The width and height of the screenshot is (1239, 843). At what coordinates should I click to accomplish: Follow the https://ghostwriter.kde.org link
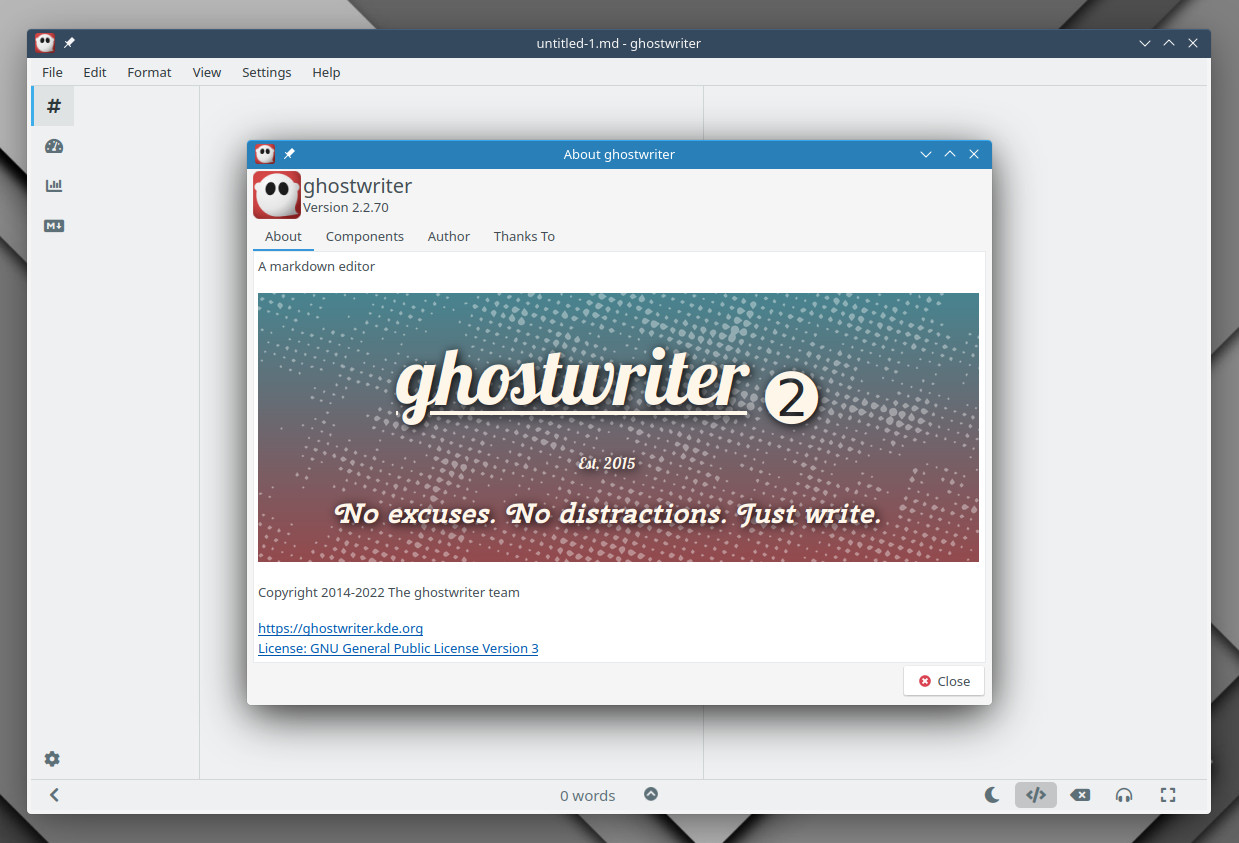click(x=341, y=628)
